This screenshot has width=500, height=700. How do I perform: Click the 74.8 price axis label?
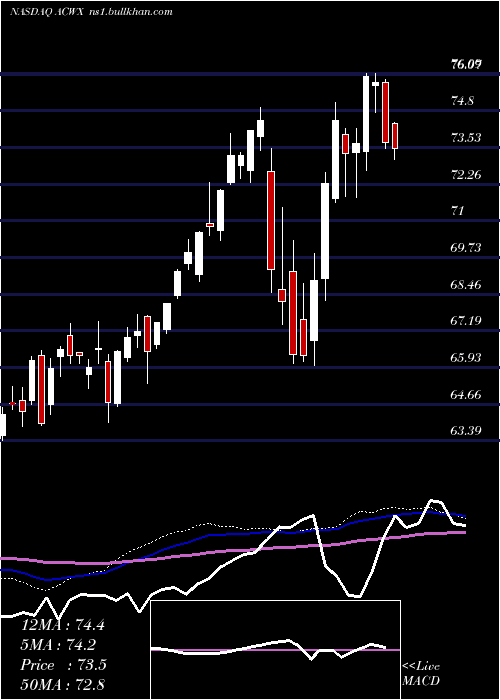[462, 101]
